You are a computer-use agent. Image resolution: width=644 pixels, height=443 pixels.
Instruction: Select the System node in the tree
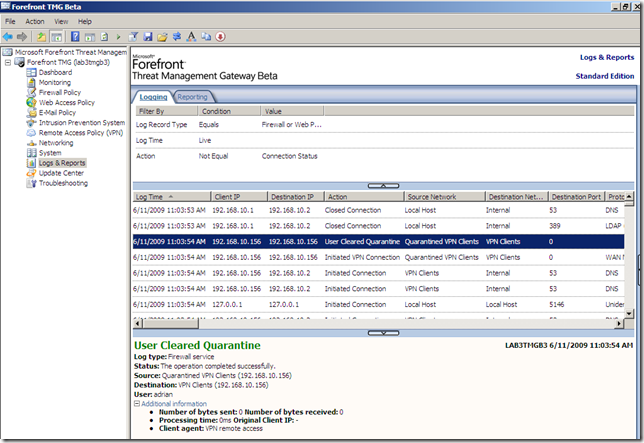click(x=50, y=153)
